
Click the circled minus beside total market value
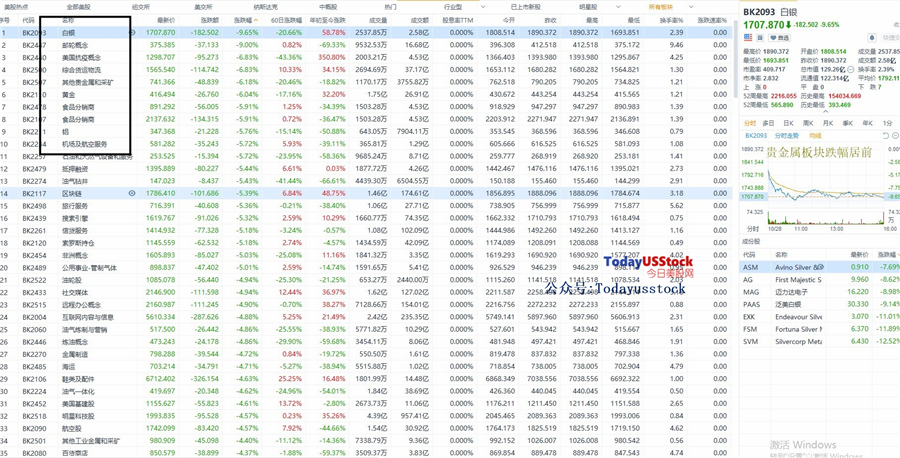(851, 69)
